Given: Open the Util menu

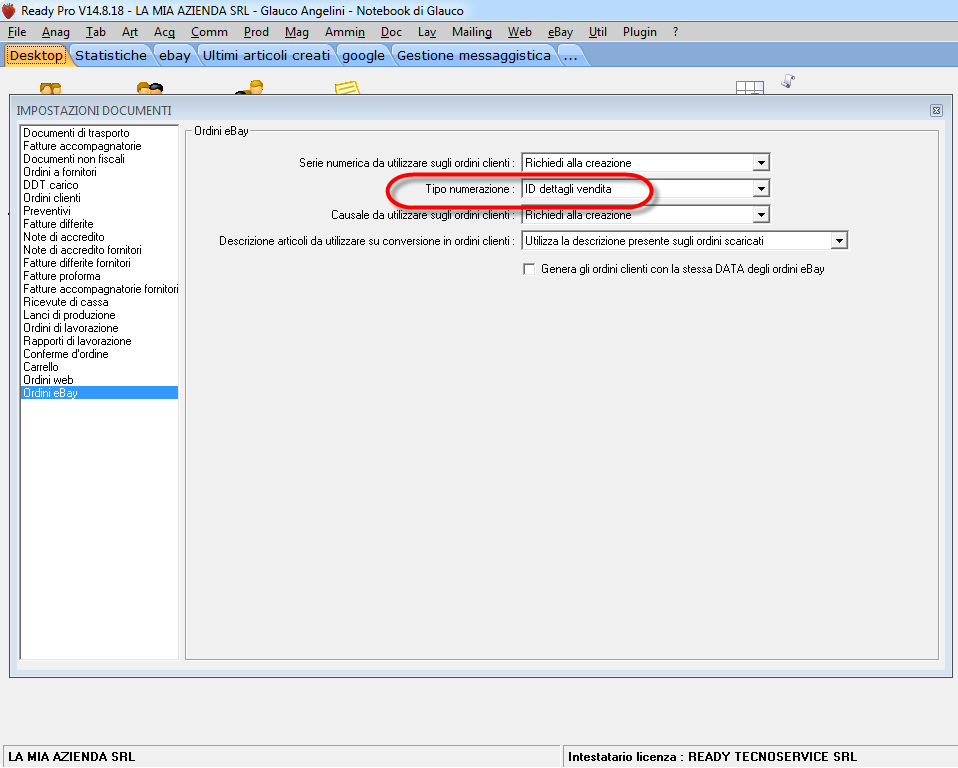Looking at the screenshot, I should [x=598, y=32].
